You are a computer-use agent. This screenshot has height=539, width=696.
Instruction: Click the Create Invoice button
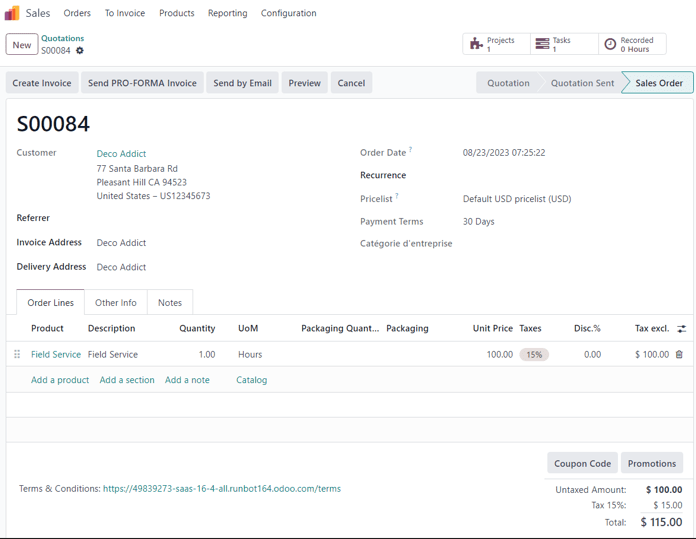click(x=42, y=83)
